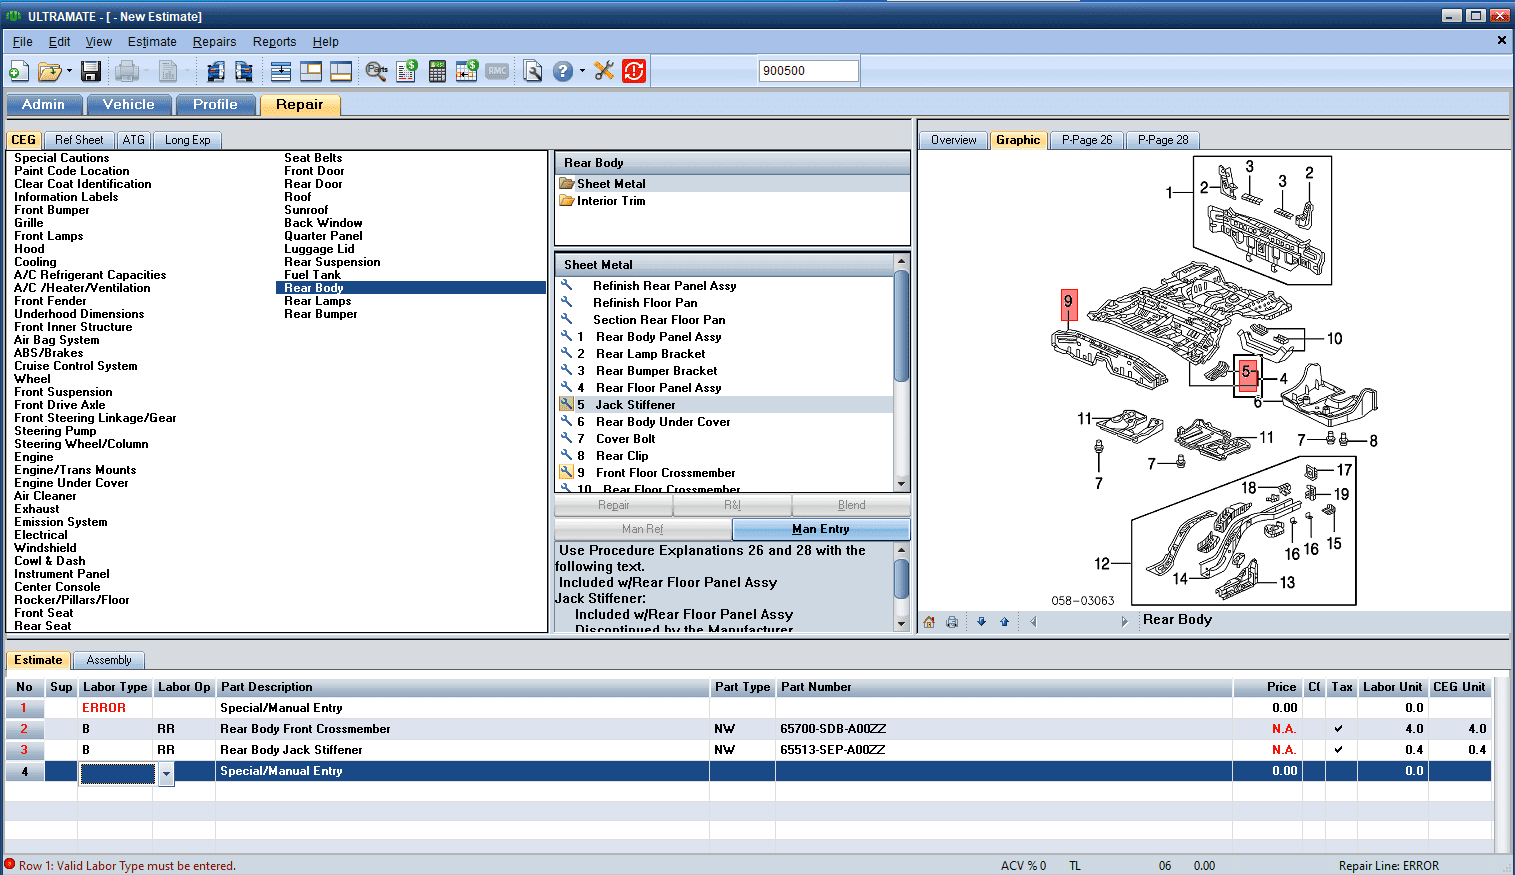Create a new estimate with the green plus icon
The image size is (1515, 875).
(18, 71)
